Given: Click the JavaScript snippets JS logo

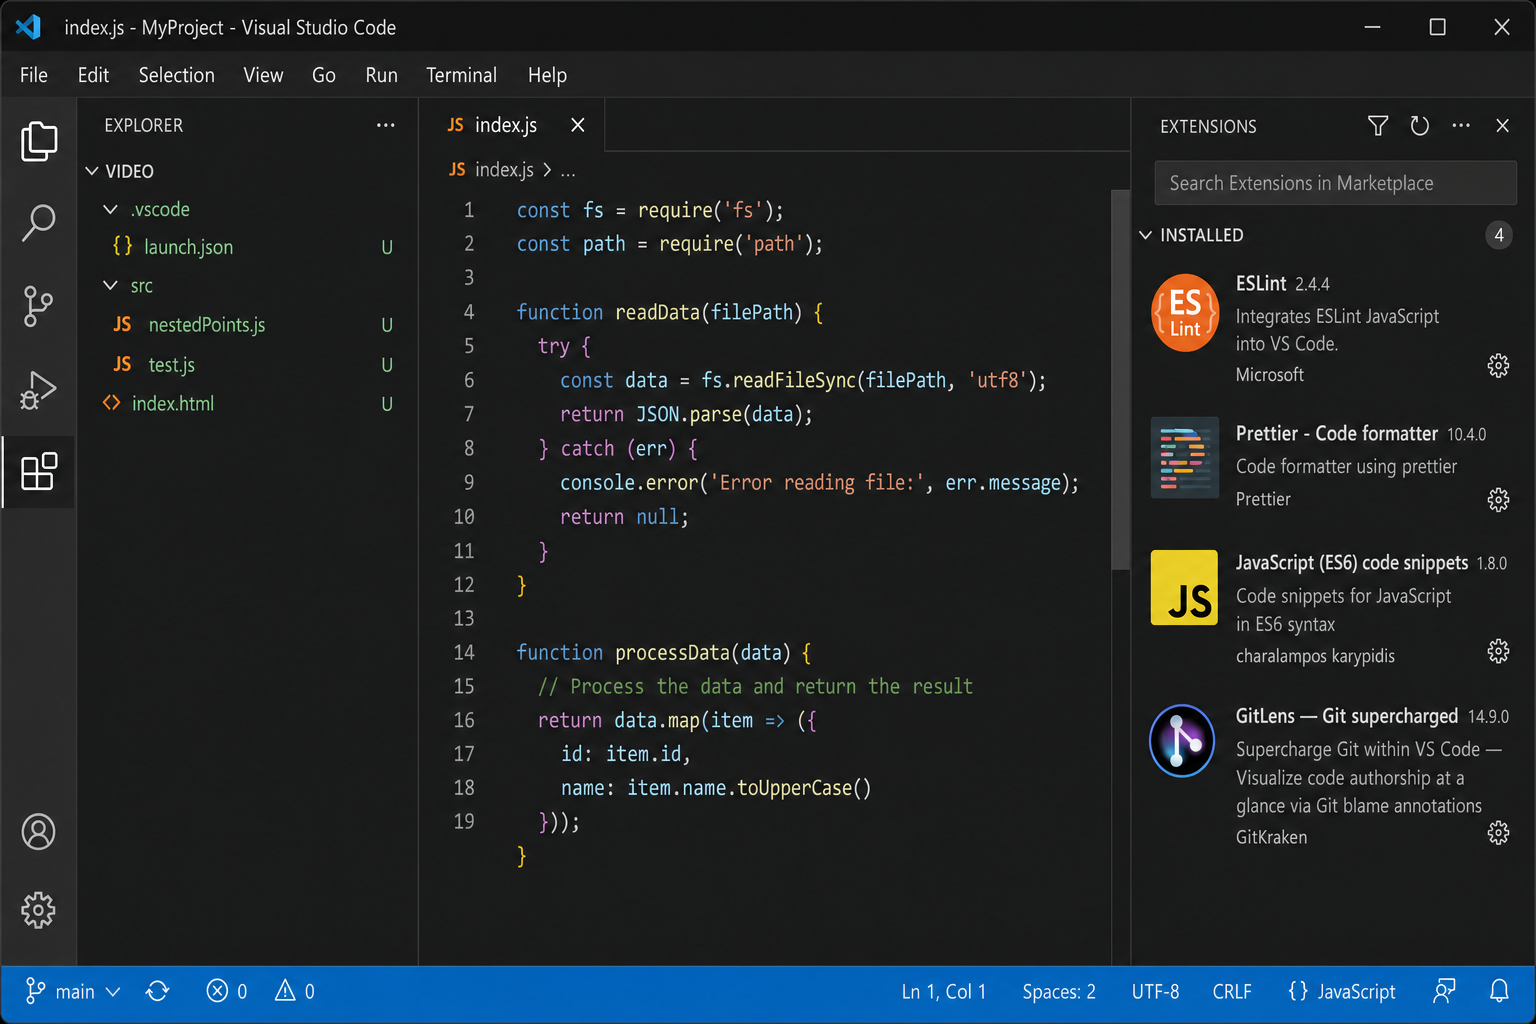Looking at the screenshot, I should coord(1185,588).
